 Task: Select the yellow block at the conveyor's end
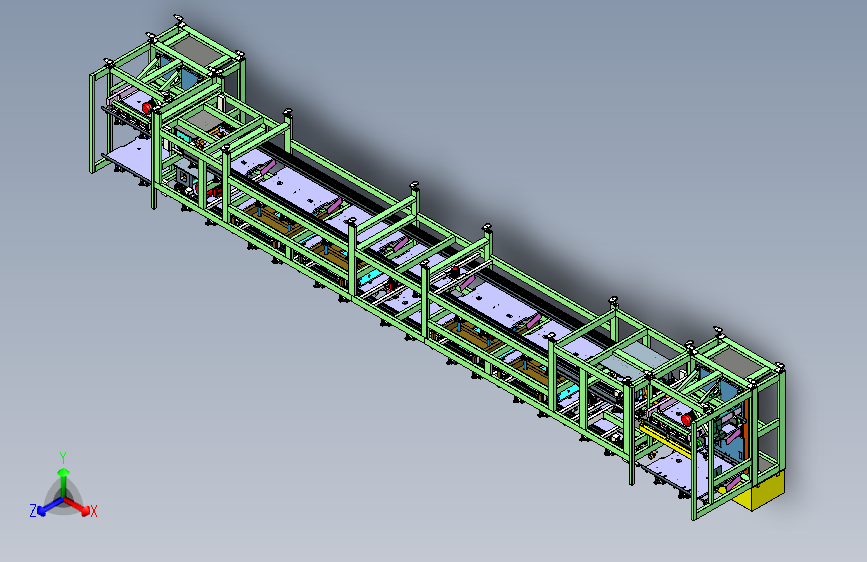760,492
